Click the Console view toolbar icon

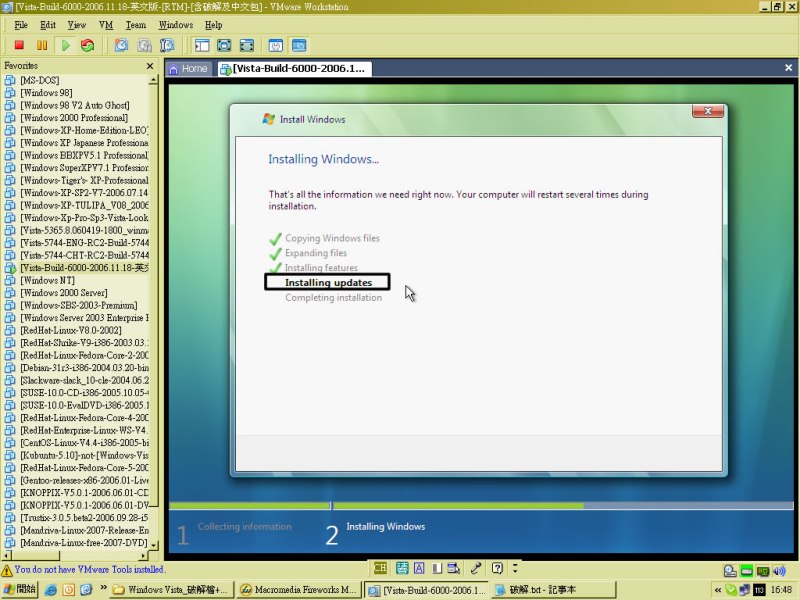pyautogui.click(x=299, y=45)
